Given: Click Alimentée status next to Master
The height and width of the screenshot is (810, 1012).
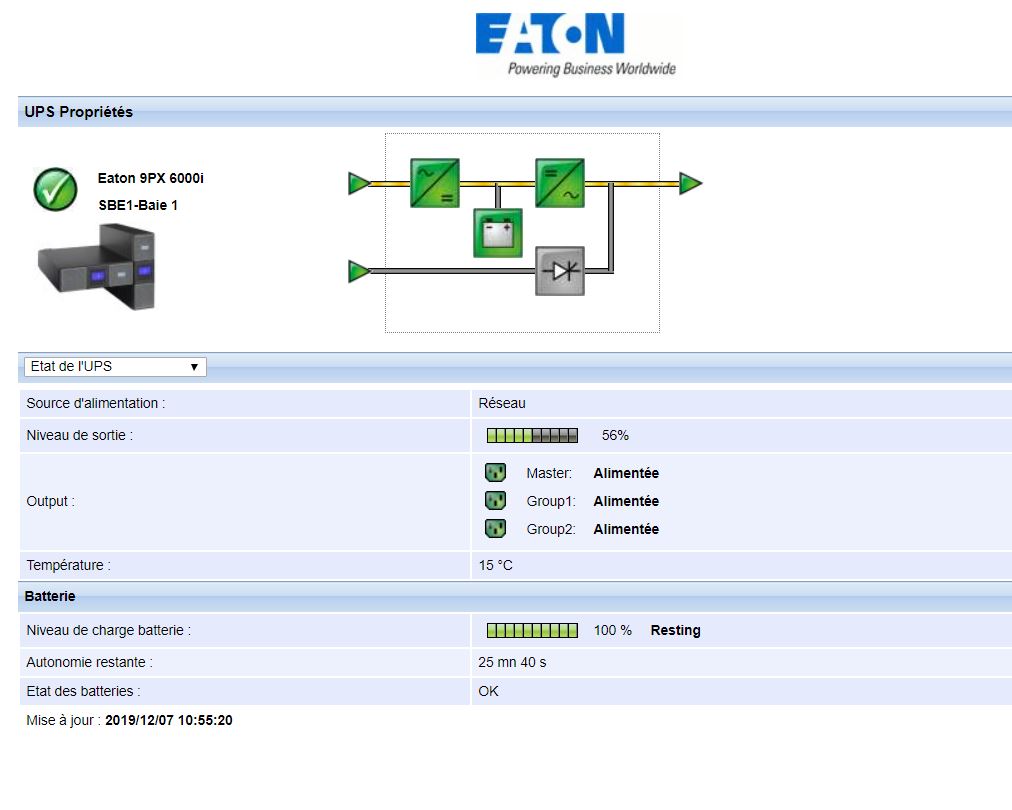Looking at the screenshot, I should (x=626, y=473).
